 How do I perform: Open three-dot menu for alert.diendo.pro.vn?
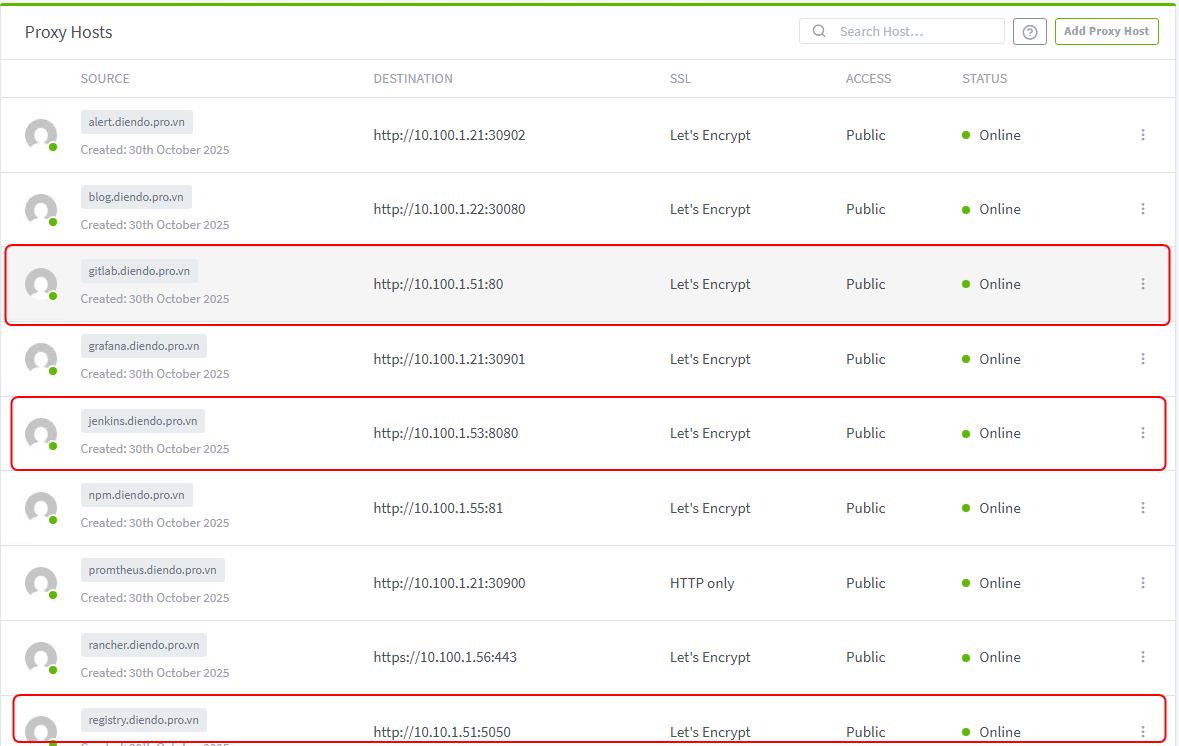(1143, 135)
